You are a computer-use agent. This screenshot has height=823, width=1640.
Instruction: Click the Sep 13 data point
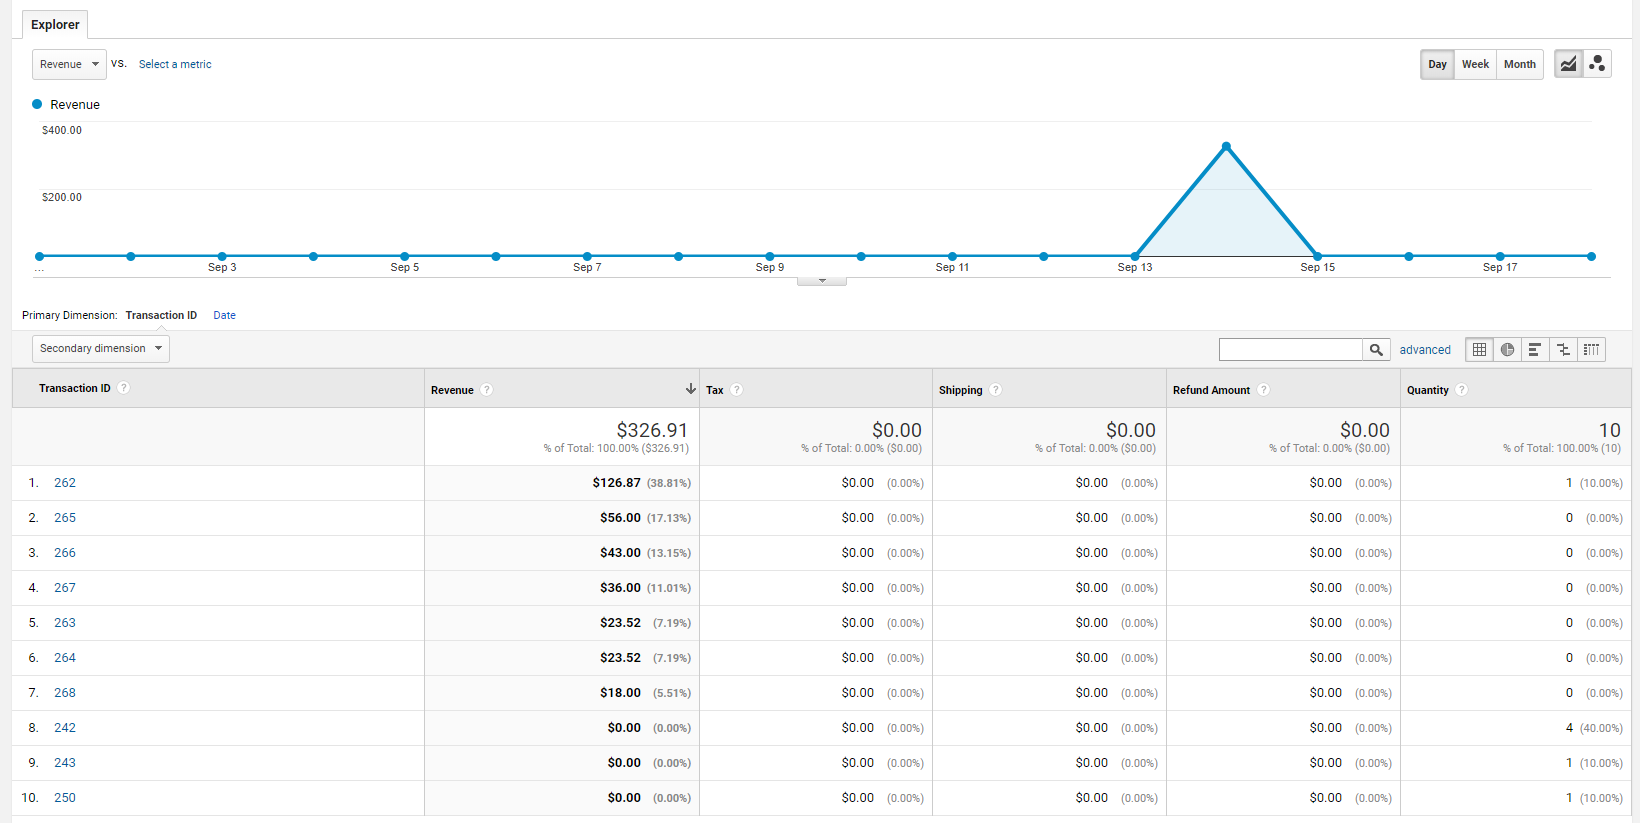[1135, 256]
